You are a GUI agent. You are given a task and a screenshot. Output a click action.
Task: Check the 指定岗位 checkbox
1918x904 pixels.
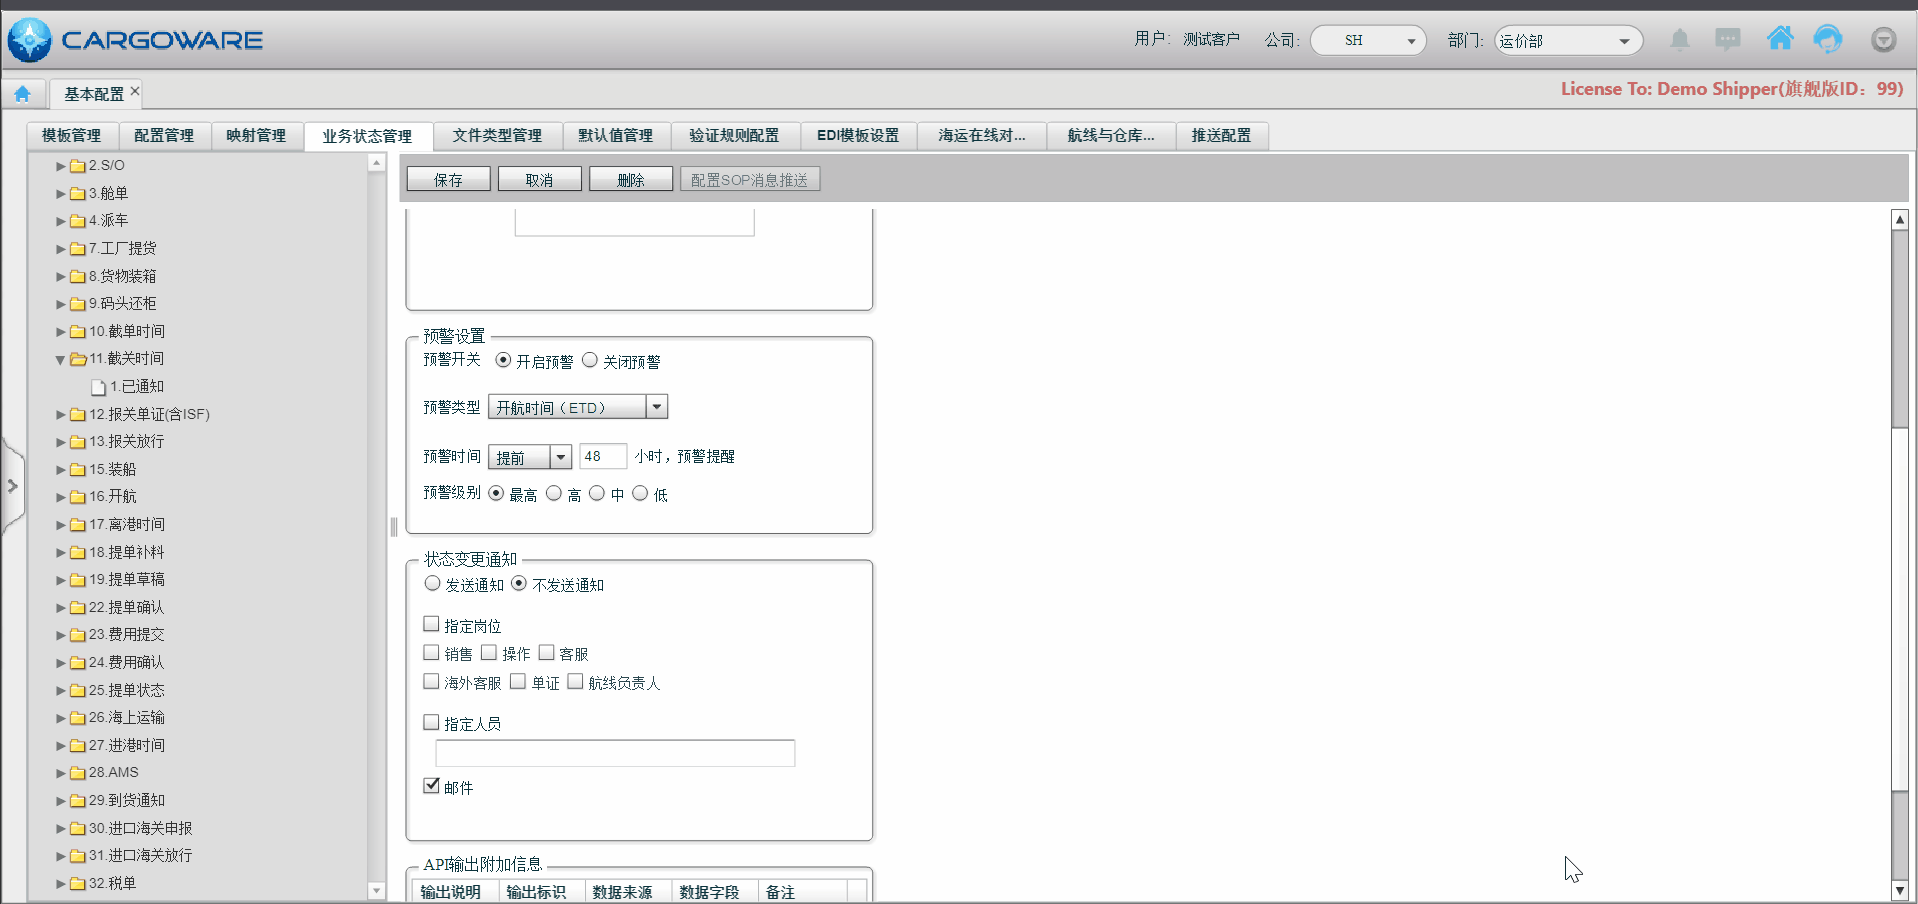(432, 625)
